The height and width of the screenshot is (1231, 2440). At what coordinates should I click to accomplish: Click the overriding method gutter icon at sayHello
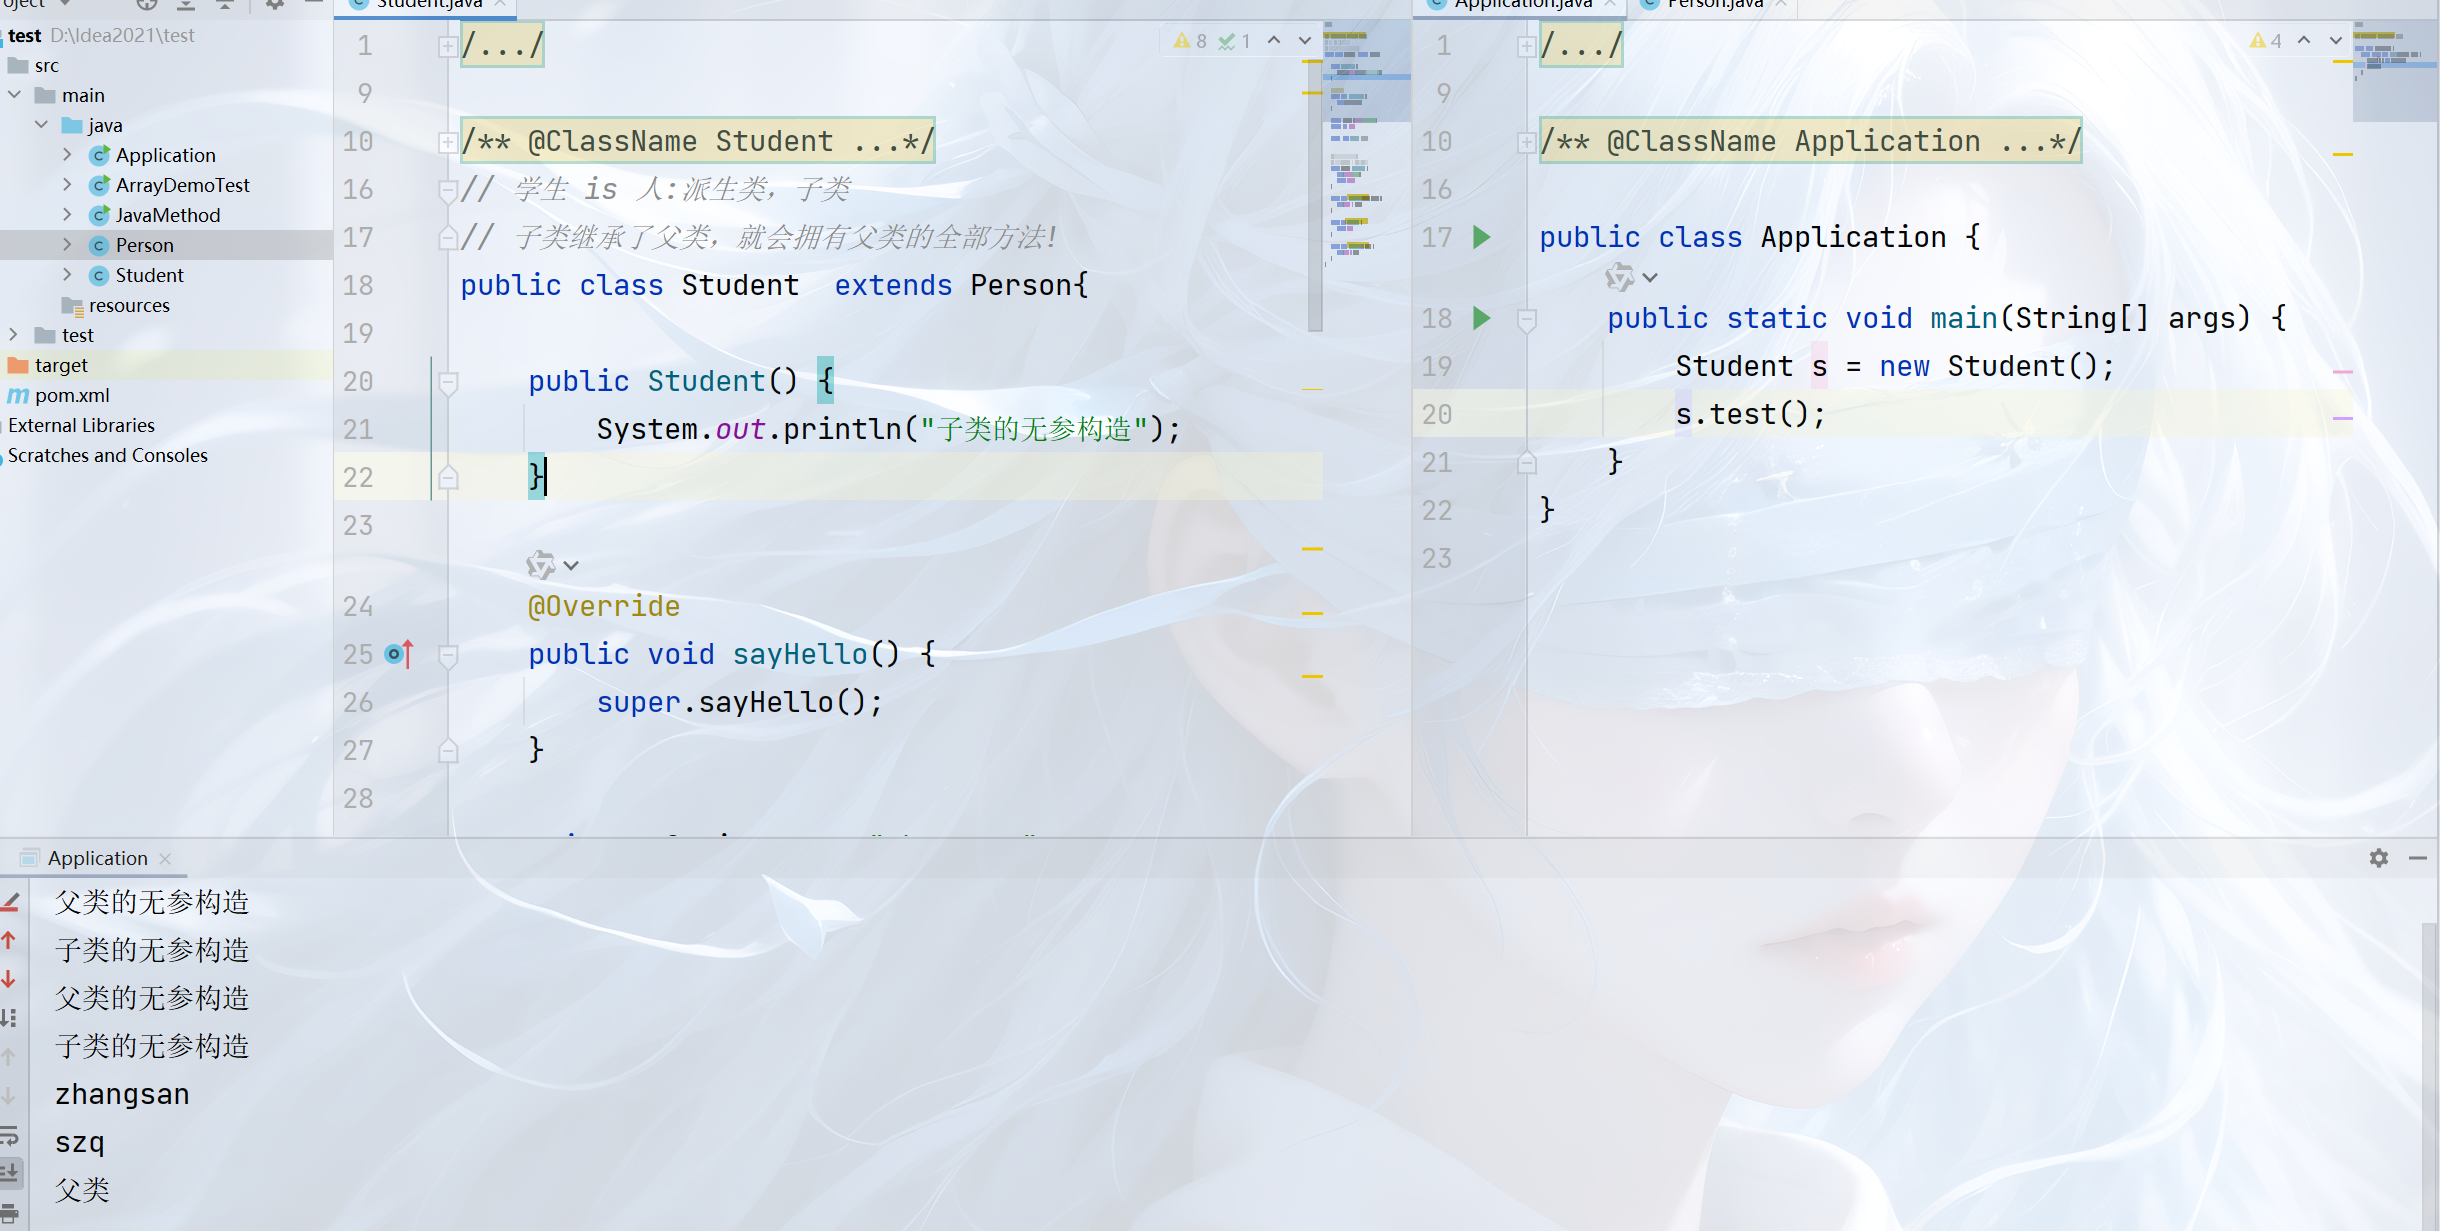[x=397, y=655]
